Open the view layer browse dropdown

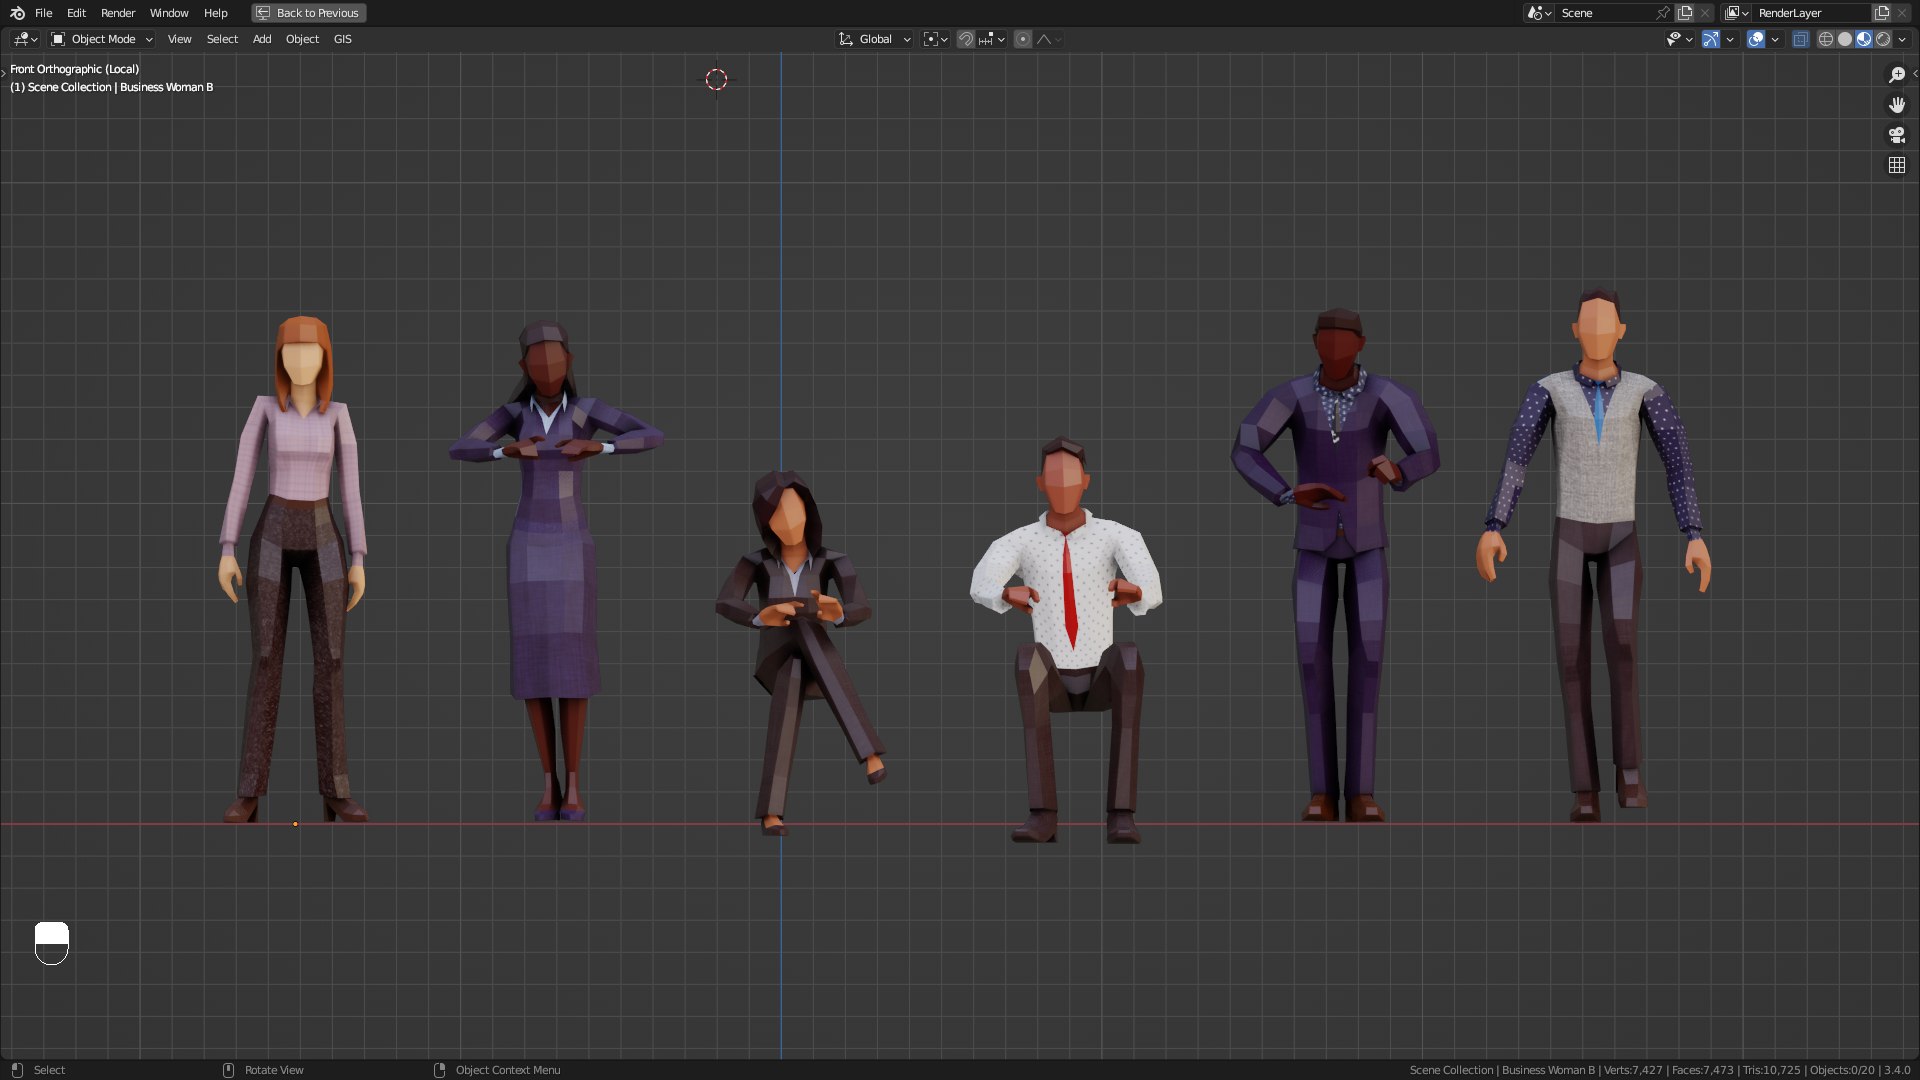(1736, 13)
